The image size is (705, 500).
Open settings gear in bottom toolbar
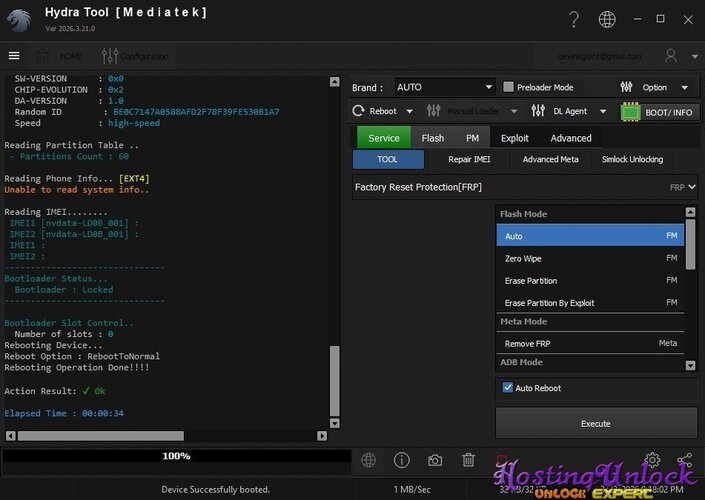click(652, 460)
